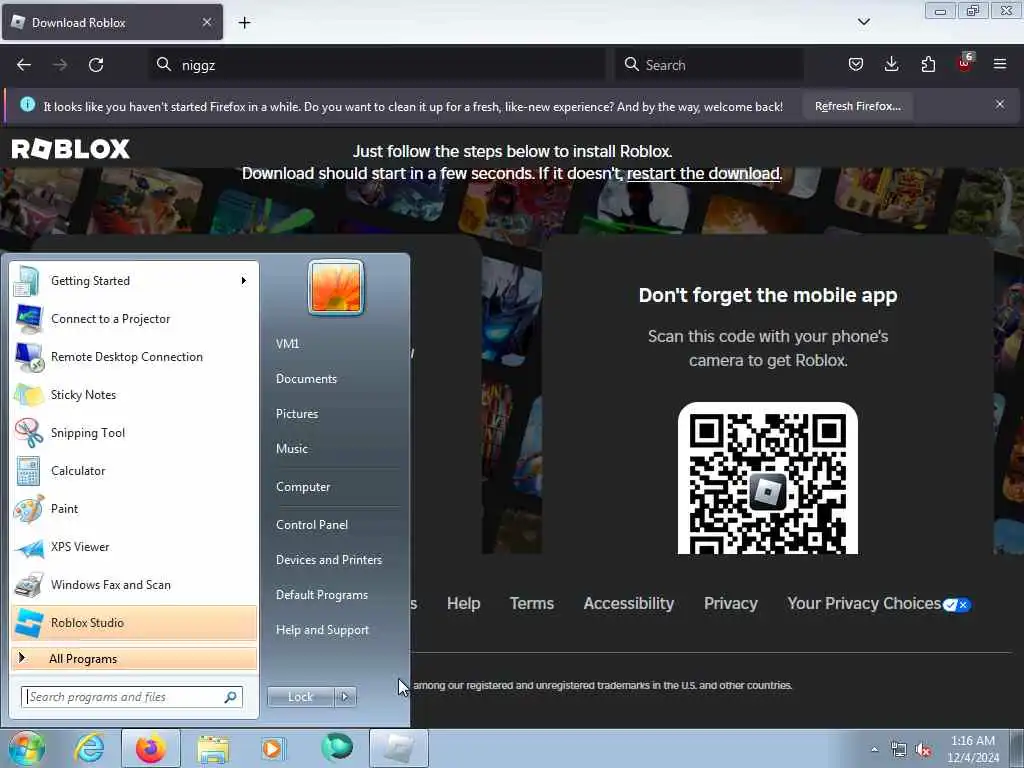Click the green globe taskbar icon
Viewport: 1024px width, 768px height.
pos(336,748)
